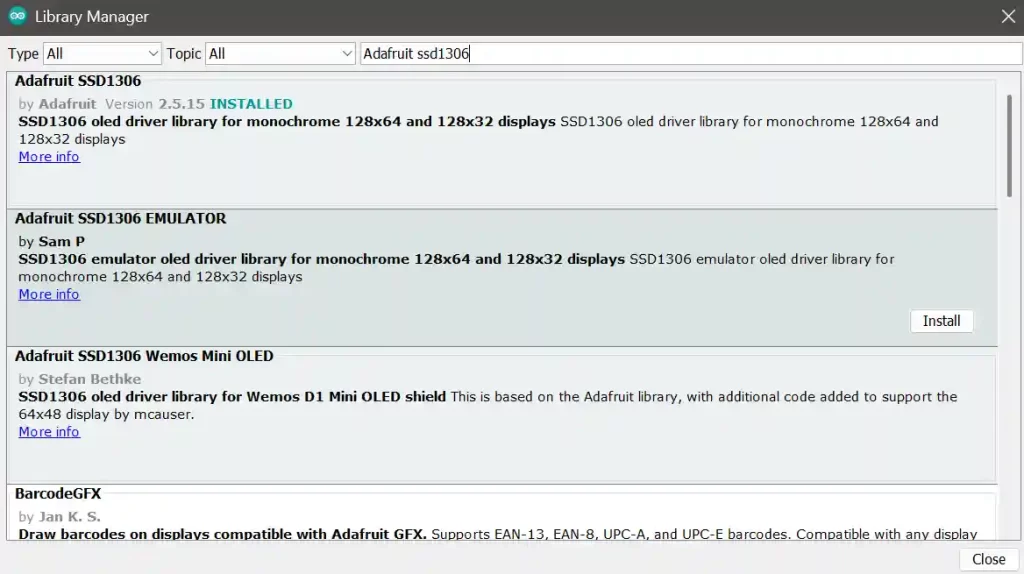The width and height of the screenshot is (1024, 574).
Task: Click the author name Stefan Bethke
Action: (x=89, y=379)
